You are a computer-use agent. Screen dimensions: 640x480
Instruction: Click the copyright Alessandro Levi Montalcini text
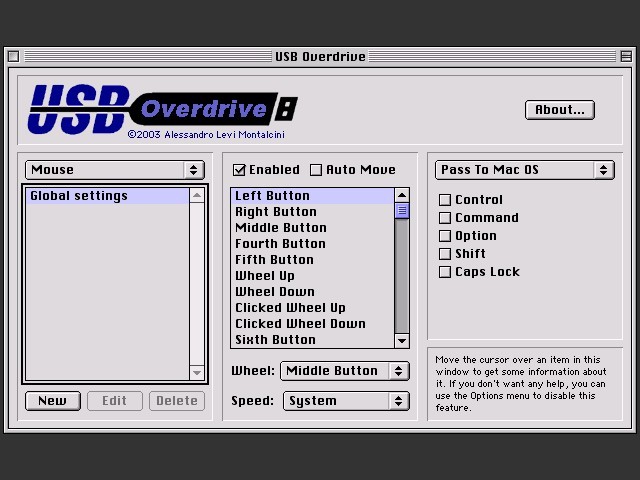pos(206,135)
